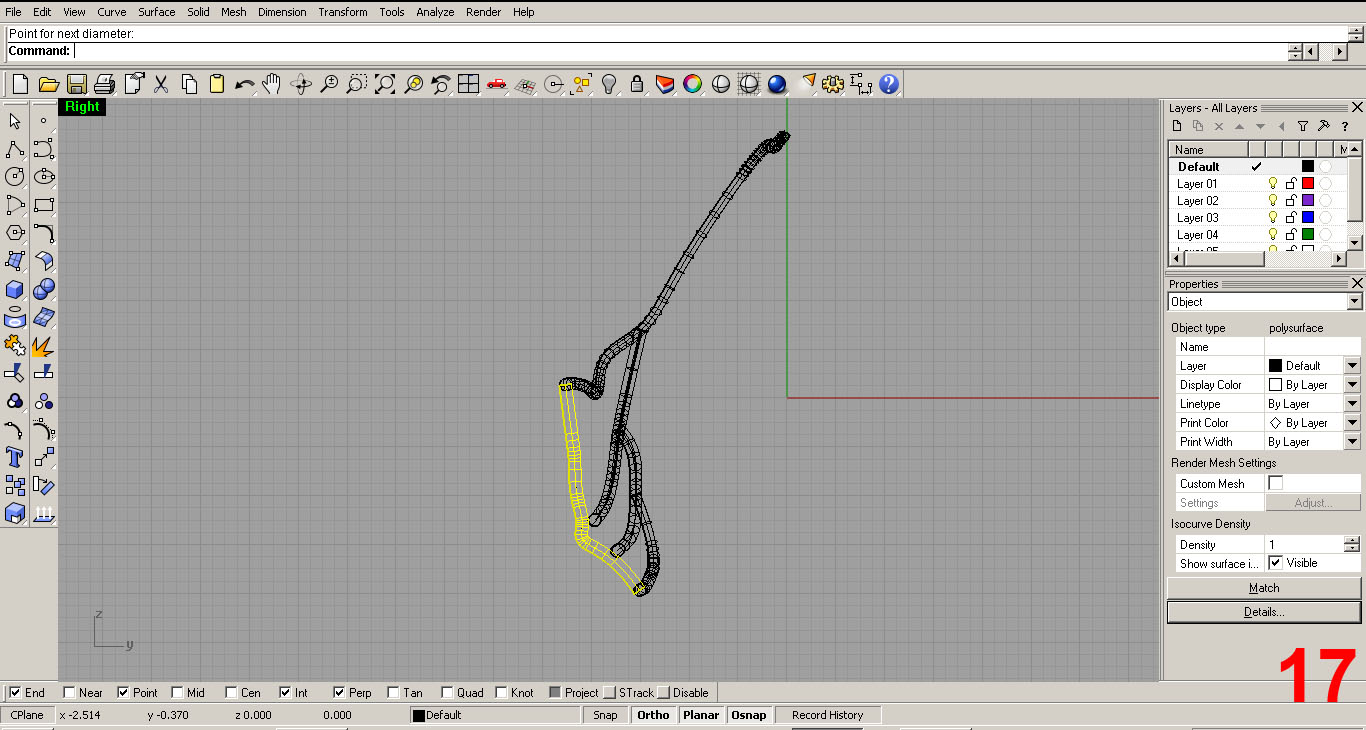This screenshot has width=1366, height=730.
Task: Open the File menu
Action: tap(13, 12)
